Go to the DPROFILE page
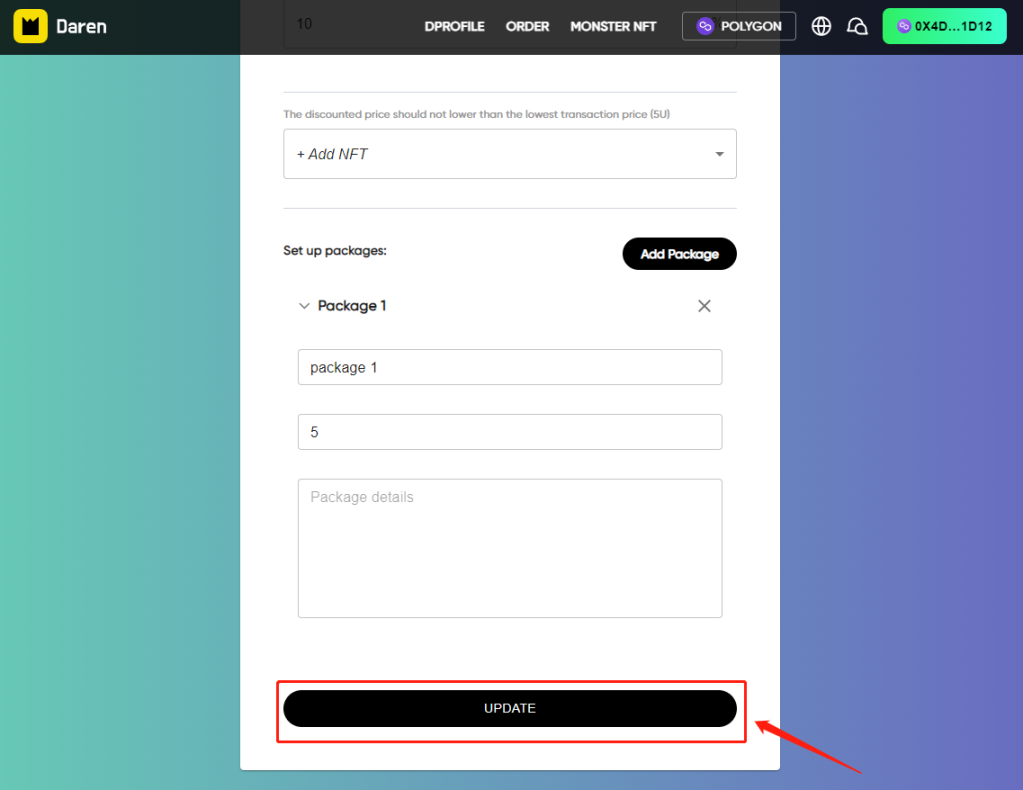This screenshot has width=1023, height=790. (x=454, y=26)
